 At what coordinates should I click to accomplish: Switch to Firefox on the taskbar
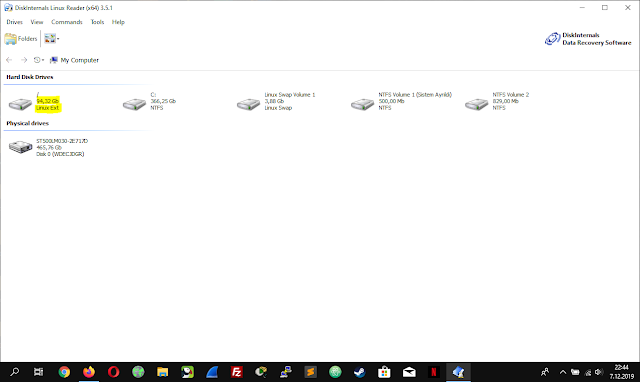pos(89,372)
